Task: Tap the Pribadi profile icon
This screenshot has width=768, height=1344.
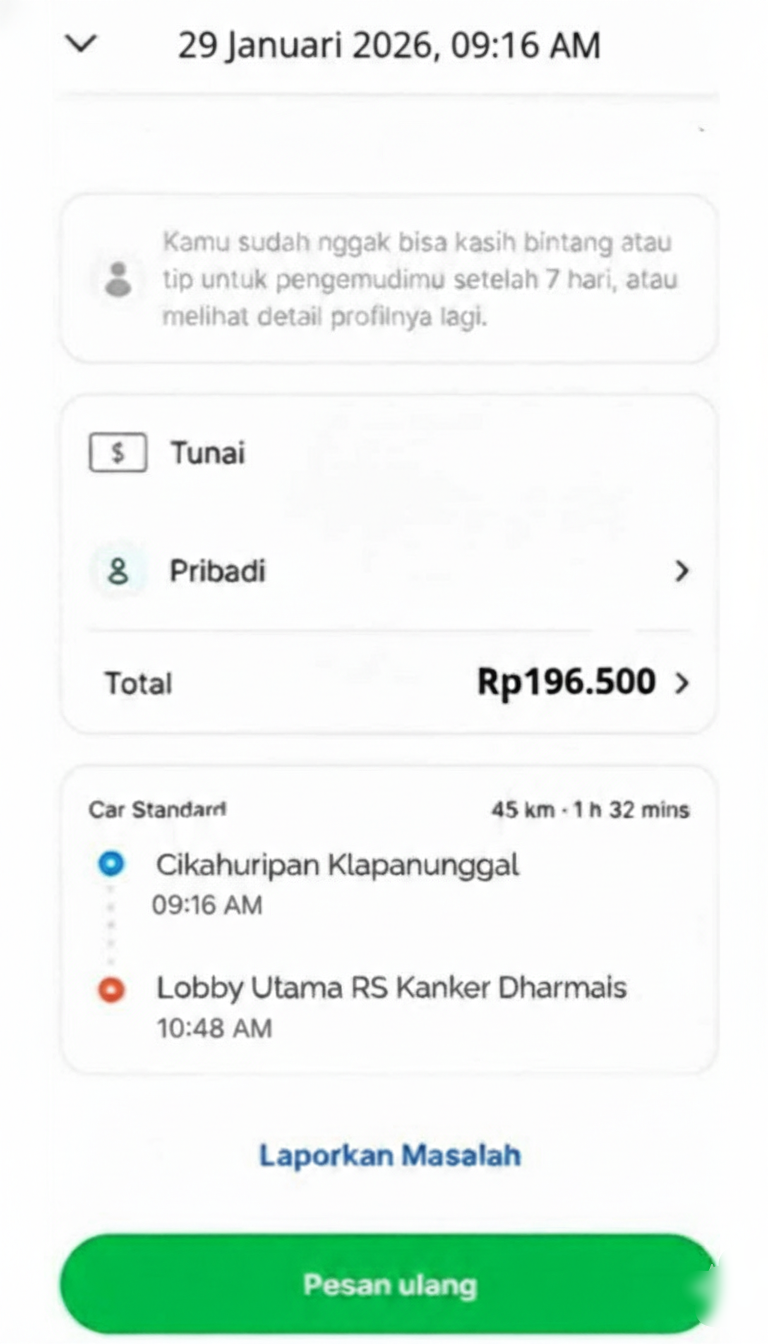Action: [118, 572]
